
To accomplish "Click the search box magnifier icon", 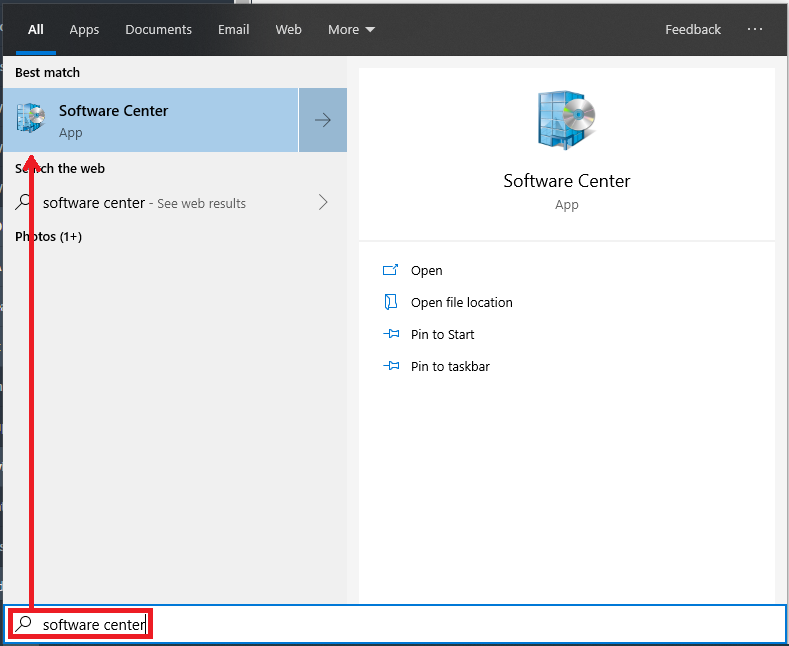I will (x=23, y=624).
